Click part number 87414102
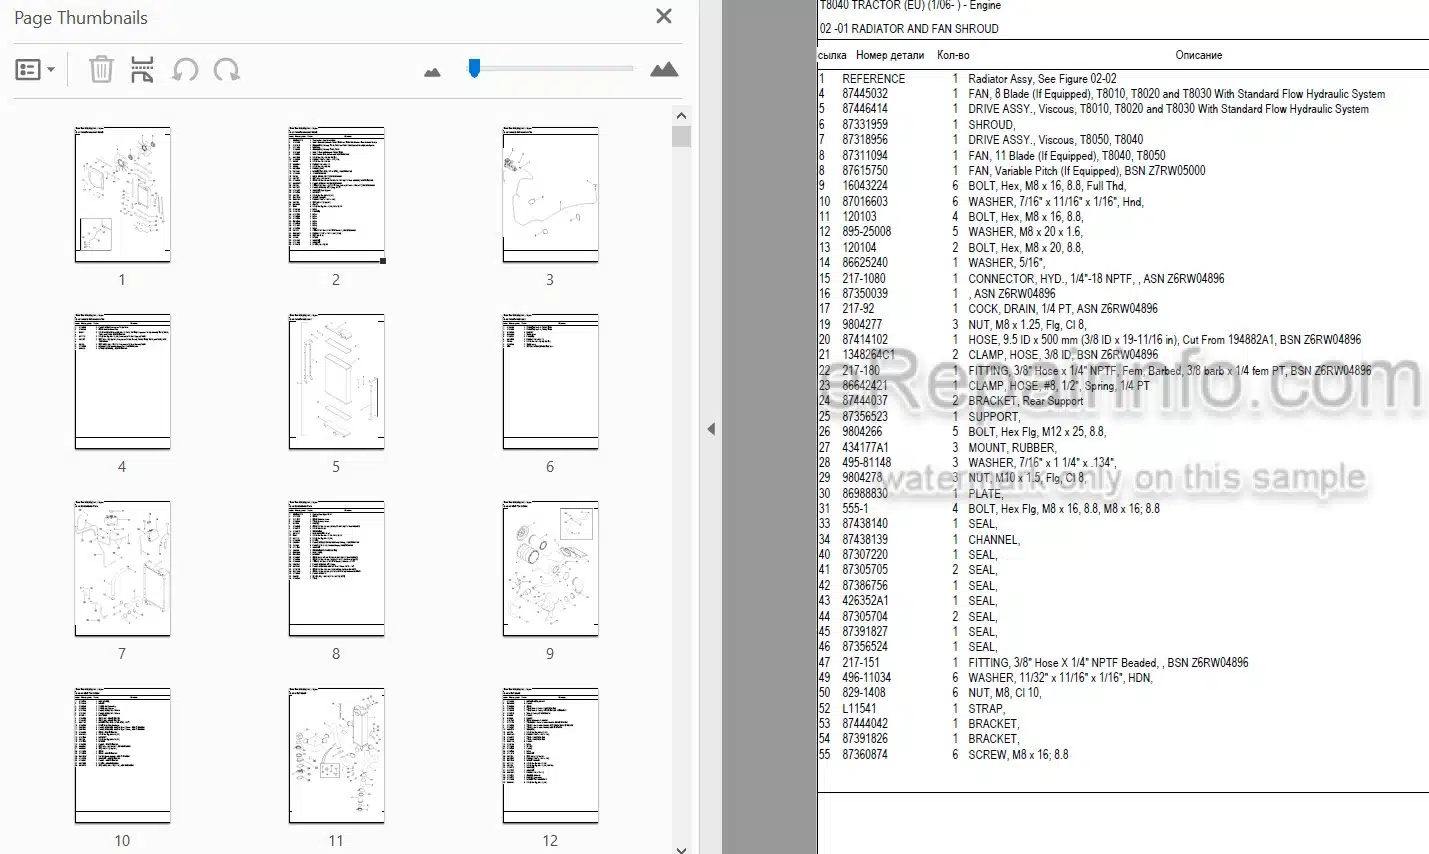Viewport: 1429px width, 854px height. pyautogui.click(x=865, y=340)
